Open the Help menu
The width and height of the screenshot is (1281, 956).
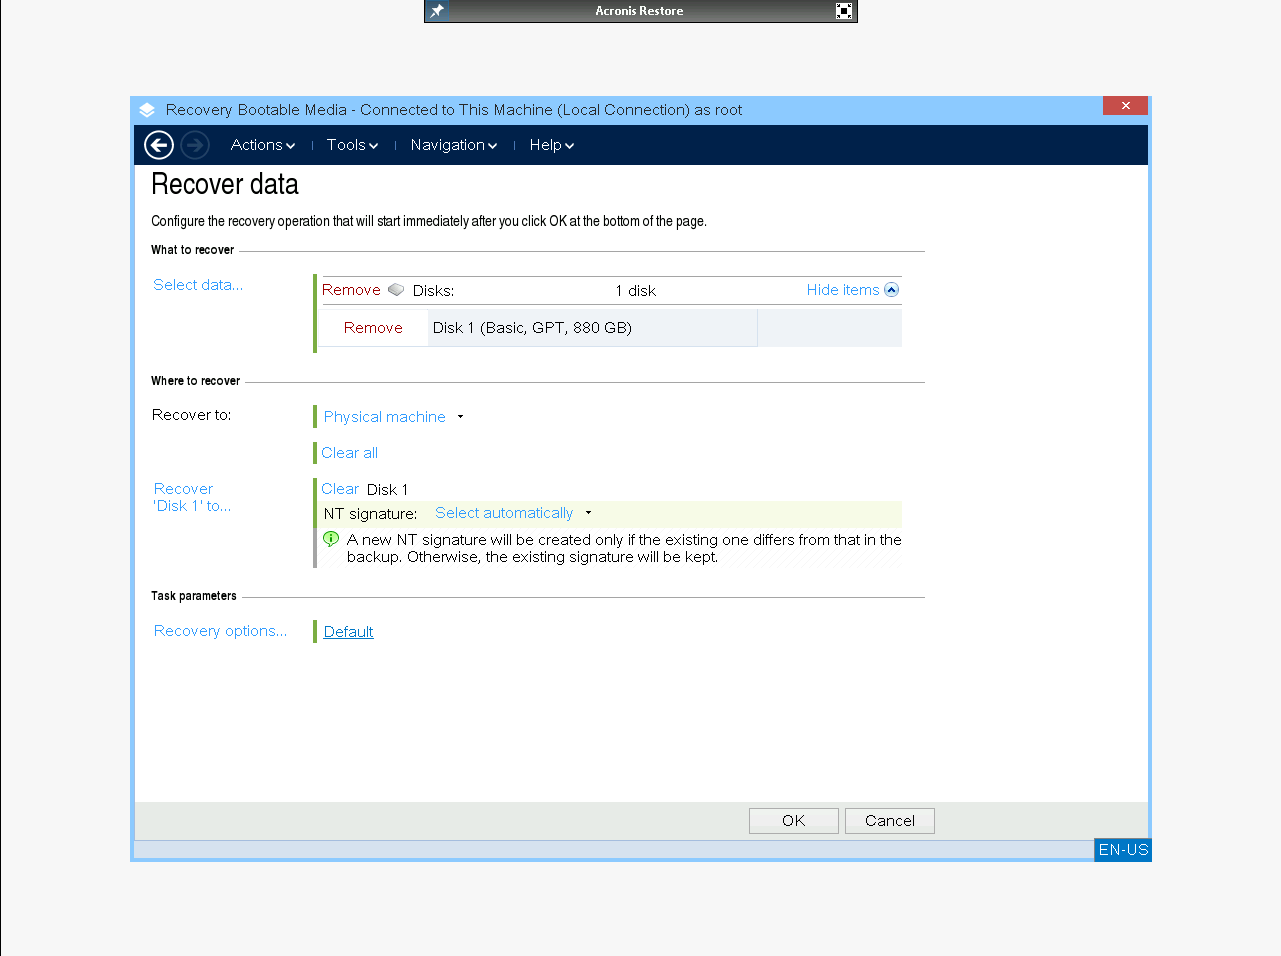coord(552,145)
